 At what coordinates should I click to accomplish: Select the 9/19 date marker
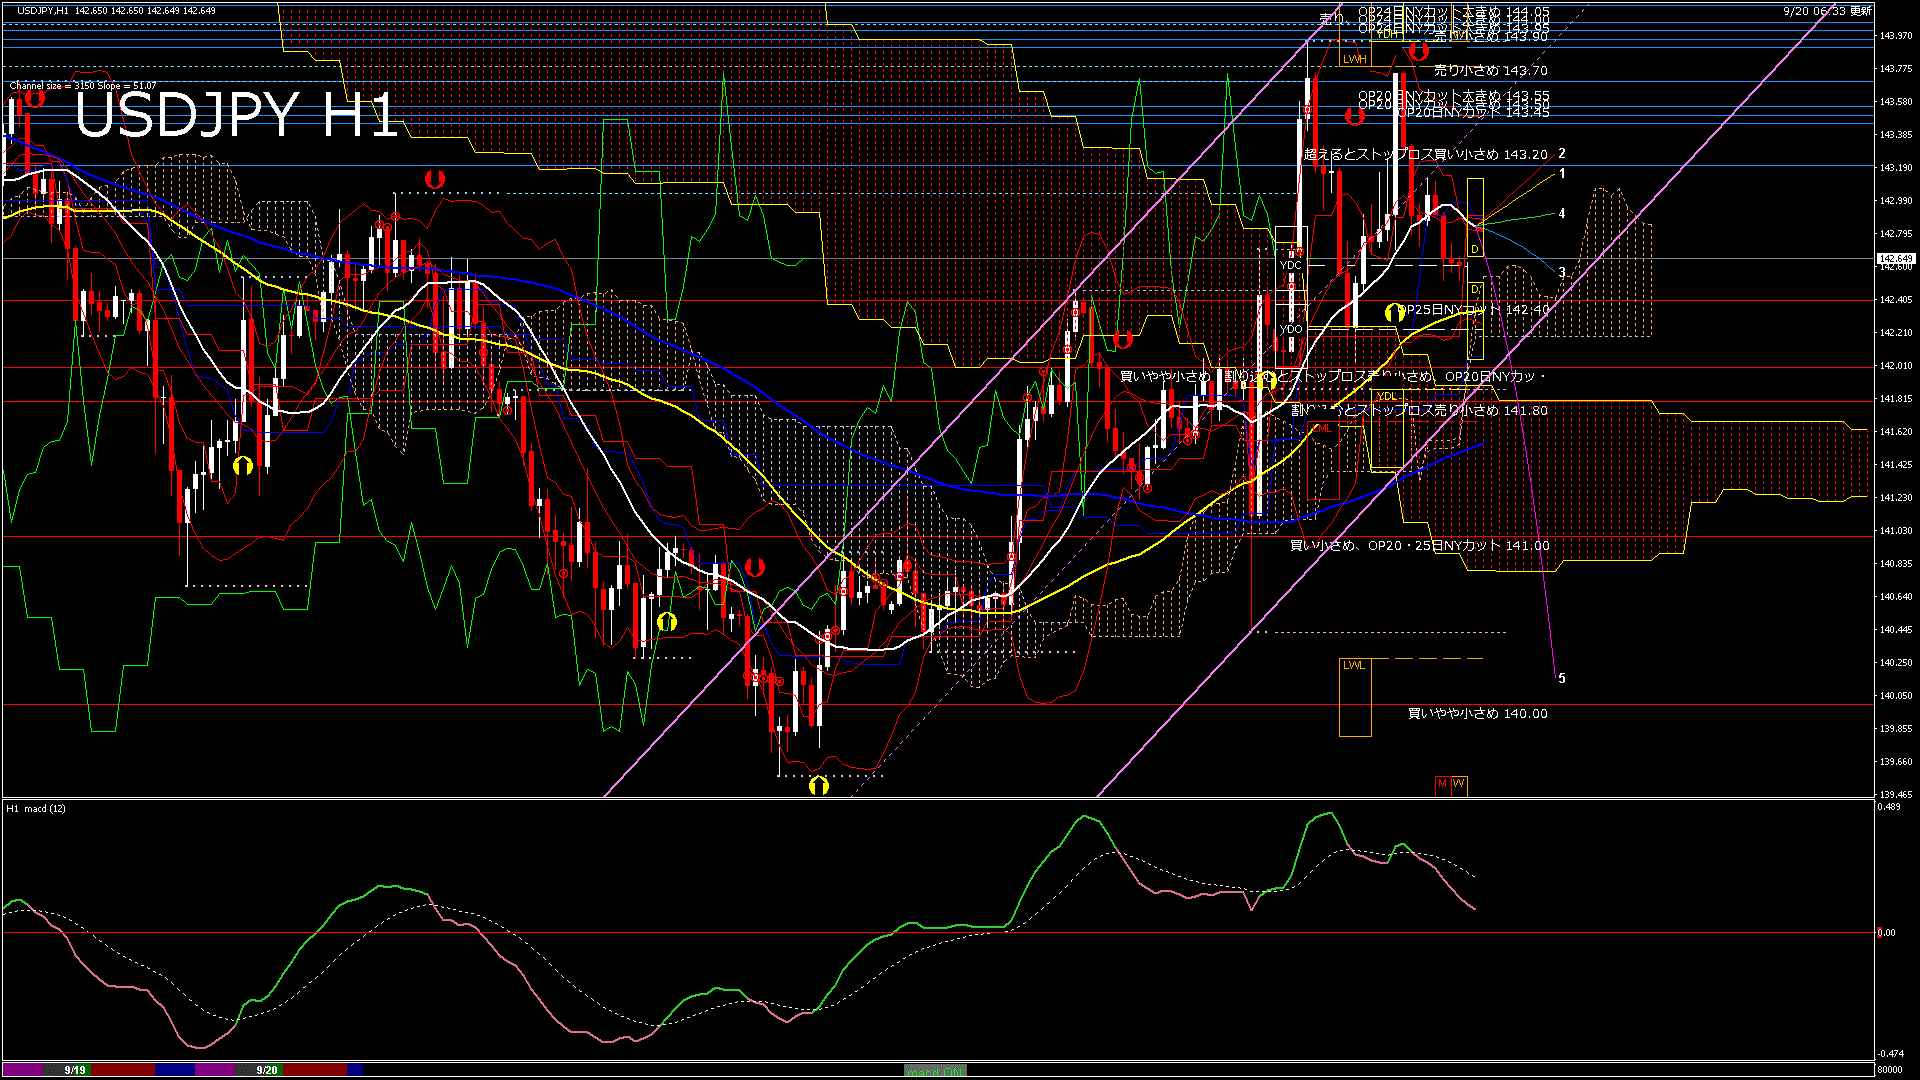click(75, 1070)
